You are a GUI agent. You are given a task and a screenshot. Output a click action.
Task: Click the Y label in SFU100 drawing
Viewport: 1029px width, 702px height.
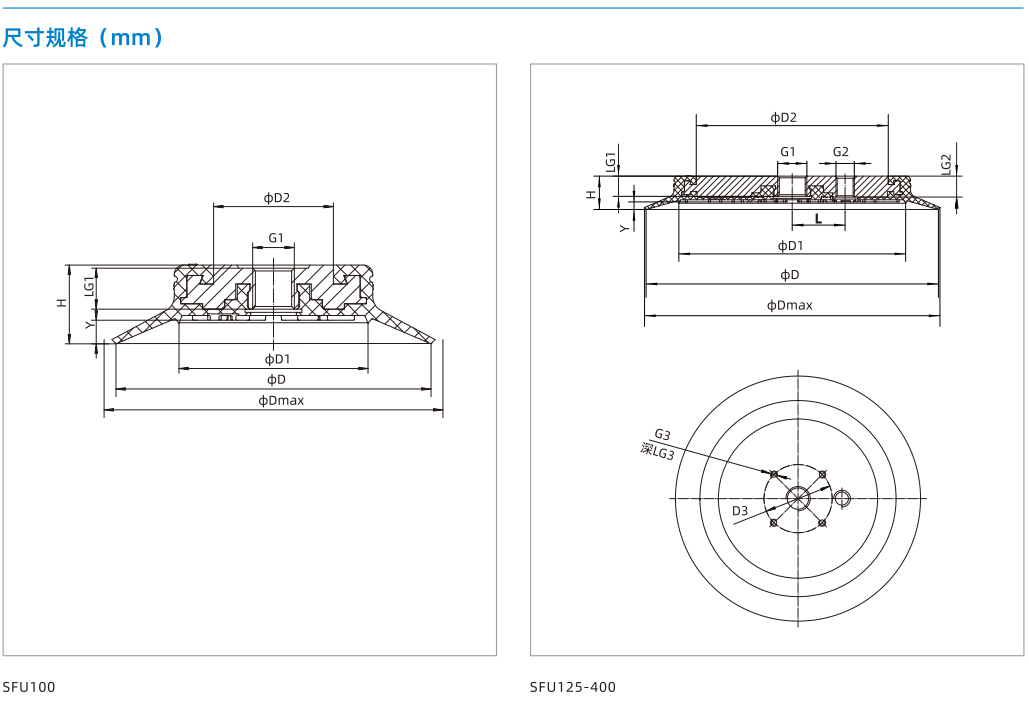tap(91, 324)
